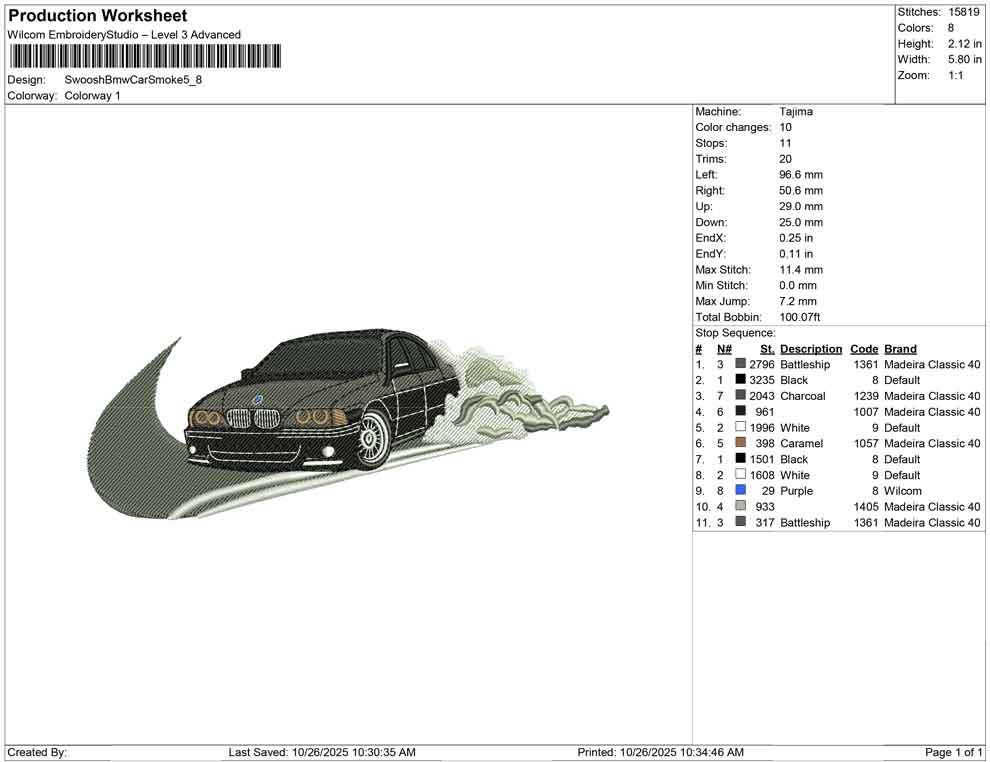Image resolution: width=990 pixels, height=762 pixels.
Task: Select the Black swatch with 3235 stitches
Action: tap(740, 380)
